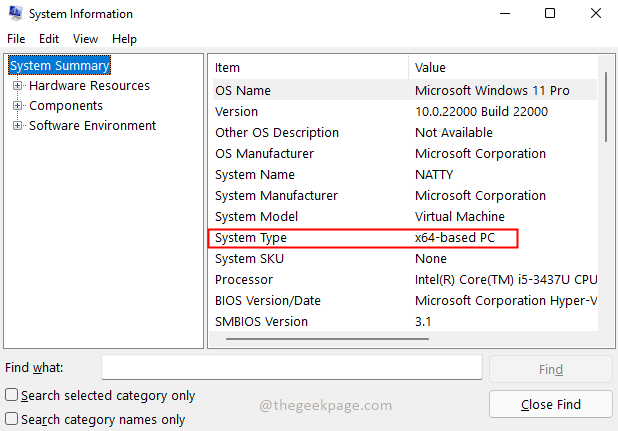The image size is (618, 431).
Task: Click the value x64-based PC
Action: tap(455, 238)
